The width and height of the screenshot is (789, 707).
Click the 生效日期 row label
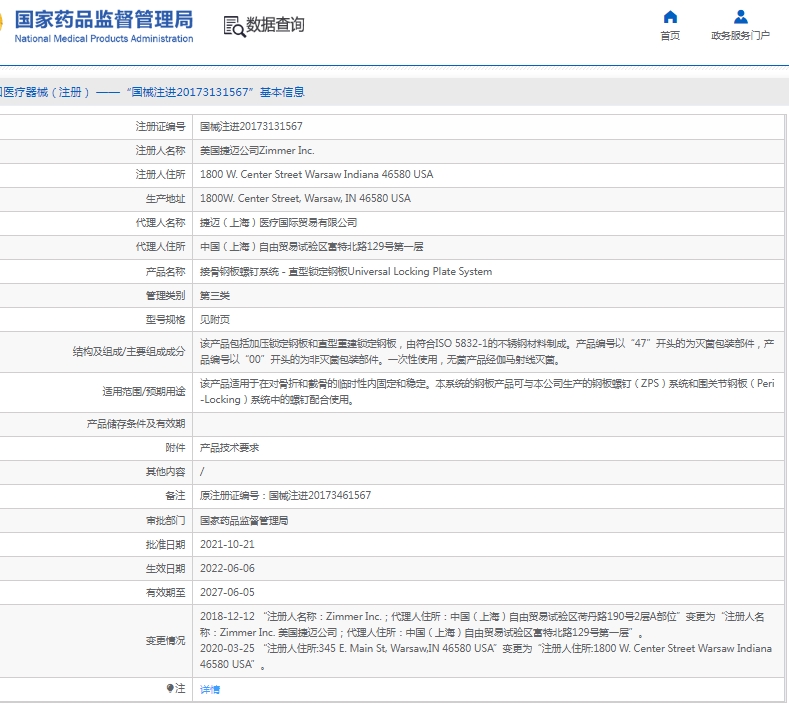(x=166, y=569)
